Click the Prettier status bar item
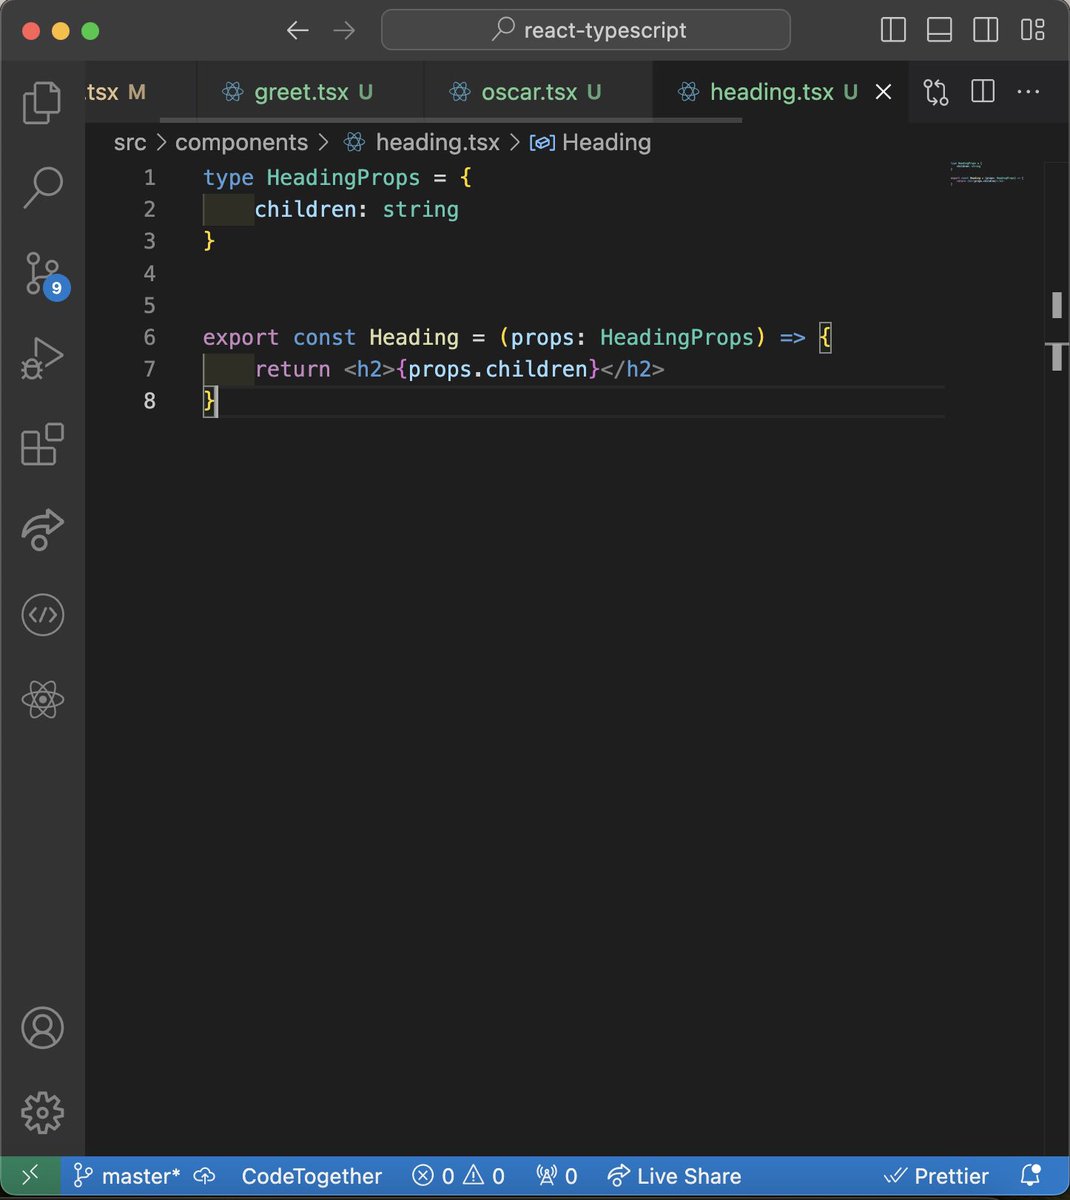This screenshot has width=1070, height=1200. (937, 1176)
